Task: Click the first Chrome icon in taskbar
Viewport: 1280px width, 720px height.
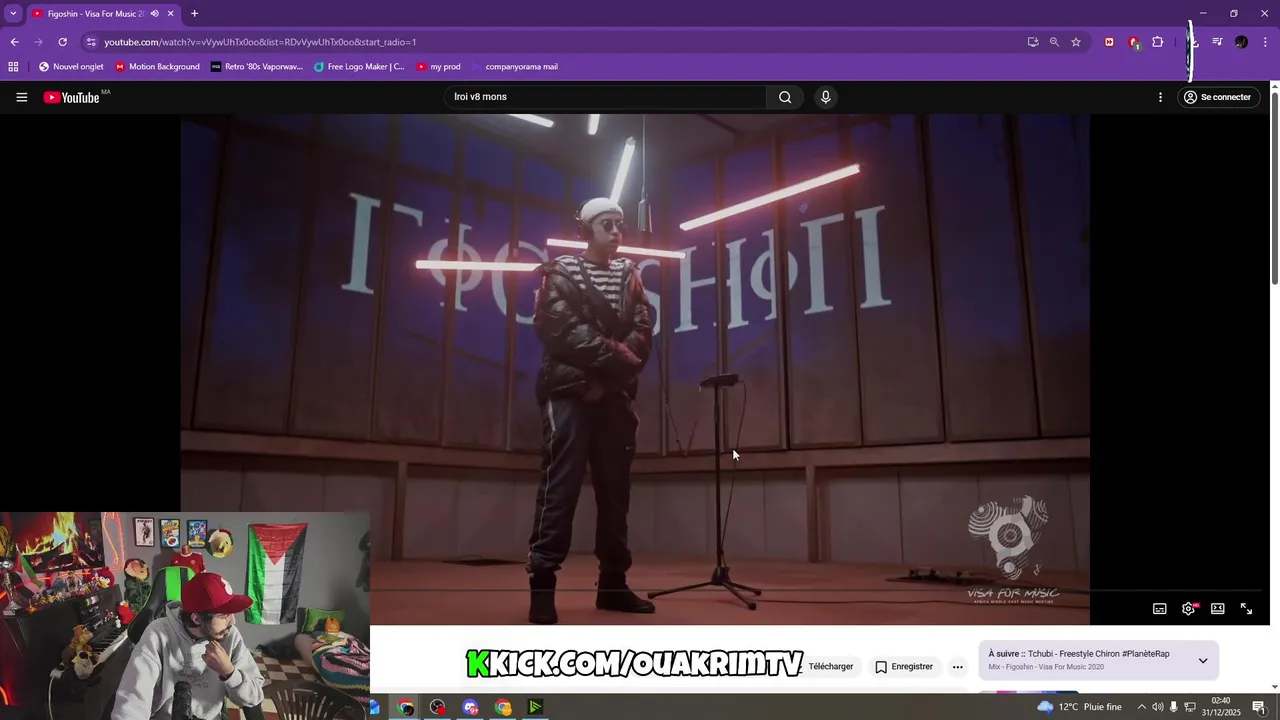Action: coord(405,707)
